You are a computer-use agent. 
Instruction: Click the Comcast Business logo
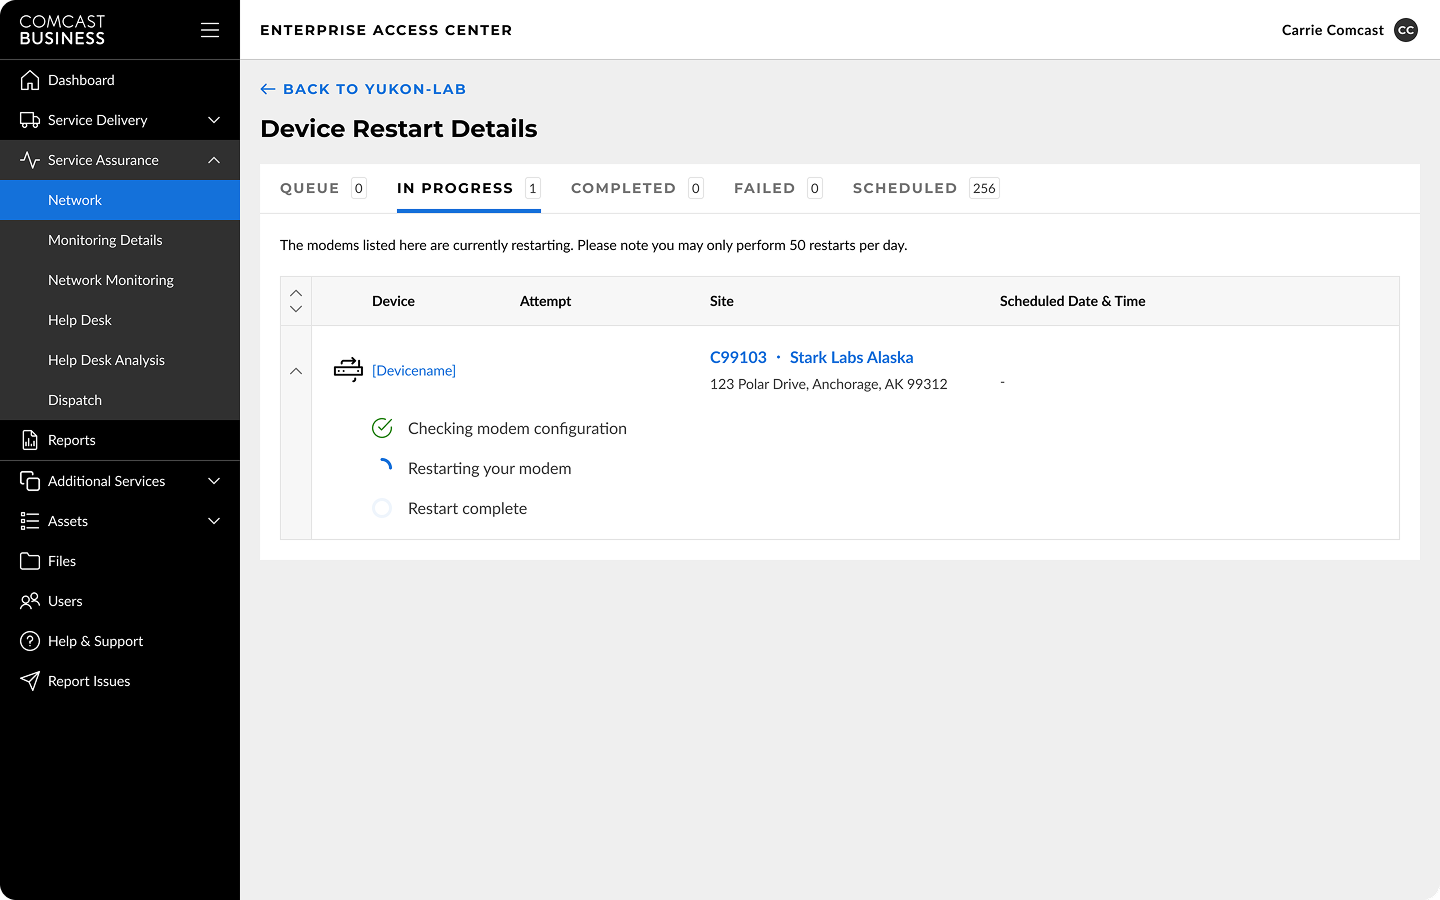(x=62, y=30)
